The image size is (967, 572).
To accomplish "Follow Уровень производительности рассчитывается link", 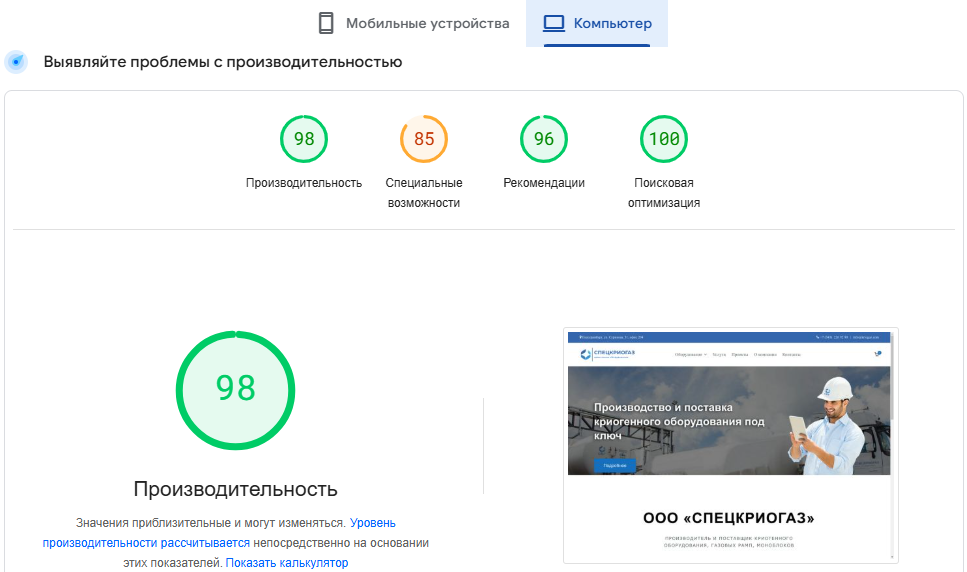I will 219,533.
